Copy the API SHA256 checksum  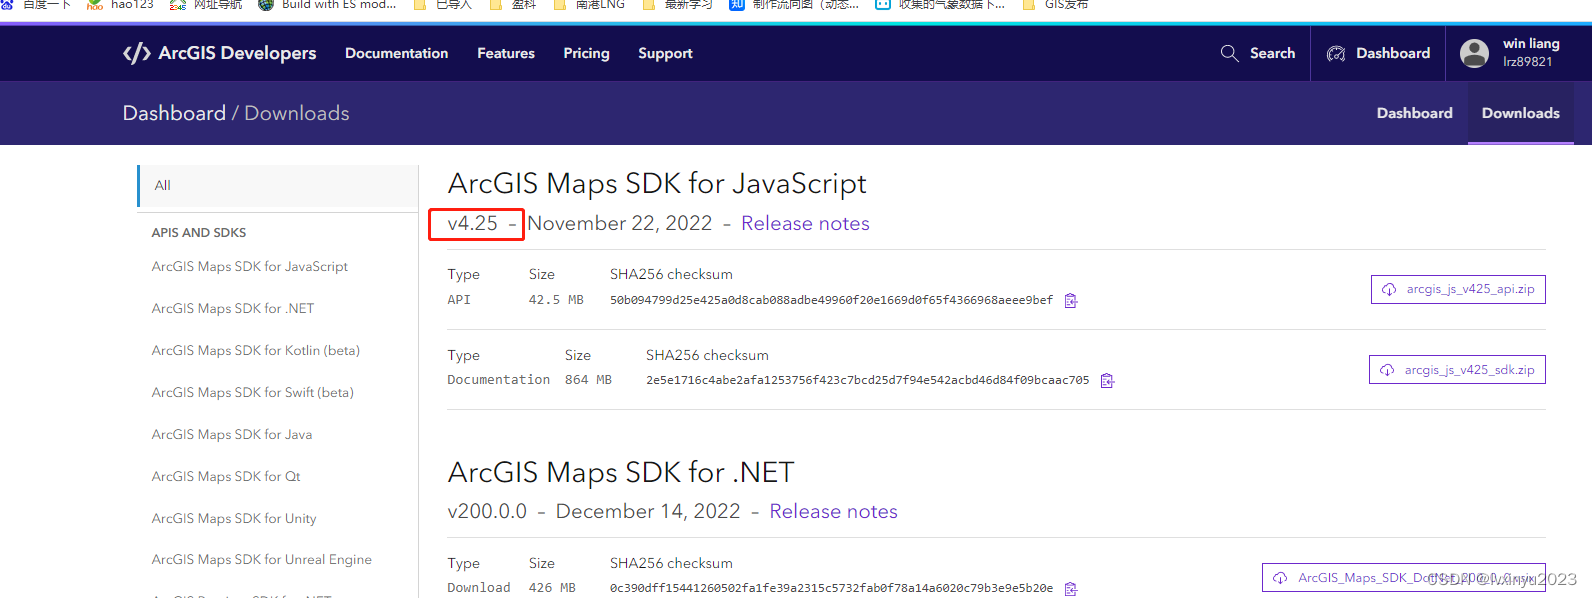click(1071, 300)
